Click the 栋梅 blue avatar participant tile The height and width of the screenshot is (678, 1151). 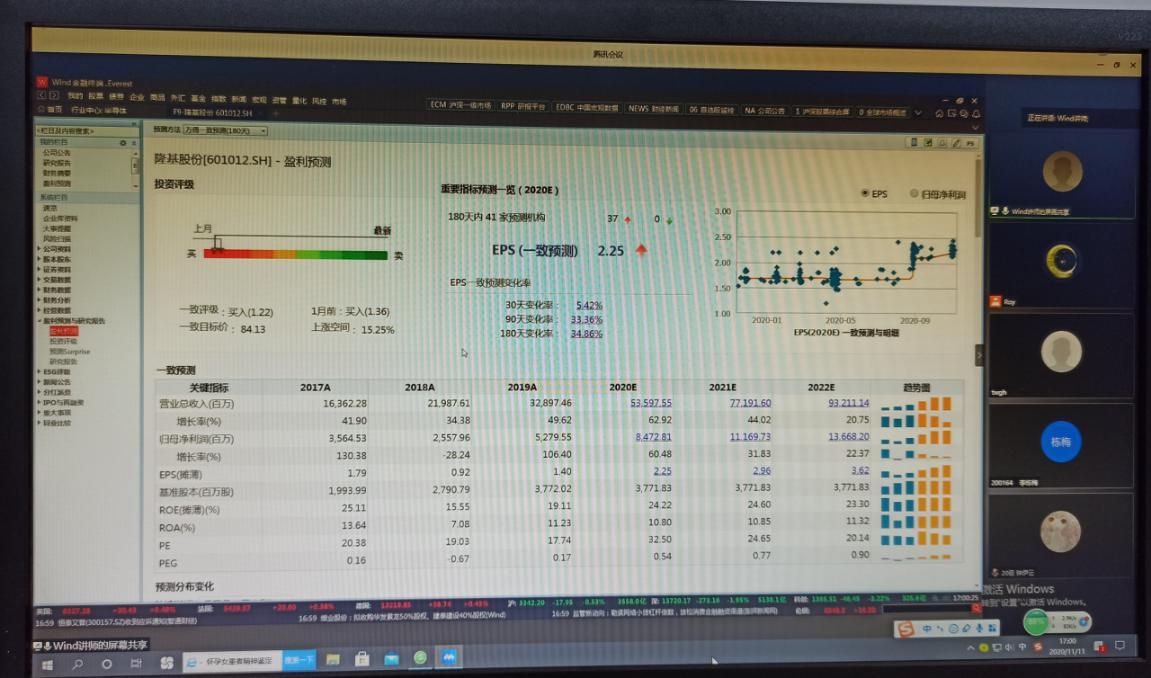1061,445
